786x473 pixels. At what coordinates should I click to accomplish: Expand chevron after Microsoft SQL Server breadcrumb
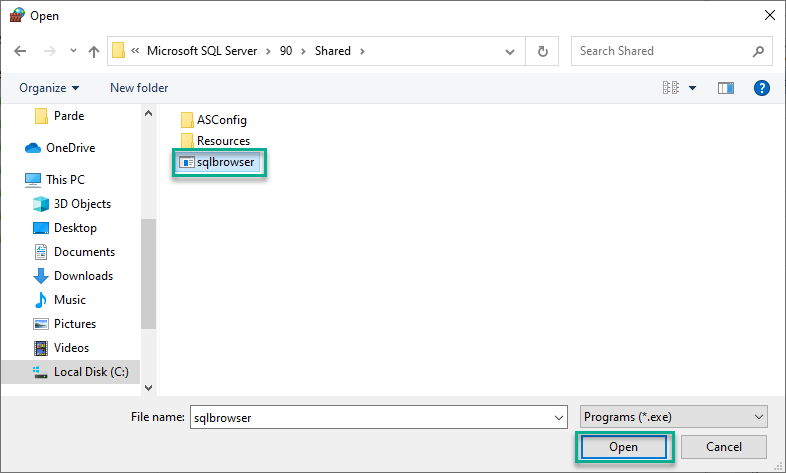click(269, 51)
